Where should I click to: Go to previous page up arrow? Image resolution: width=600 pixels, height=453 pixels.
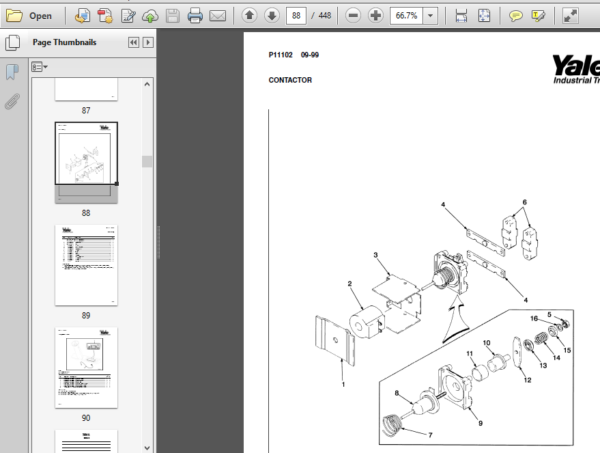click(x=249, y=16)
